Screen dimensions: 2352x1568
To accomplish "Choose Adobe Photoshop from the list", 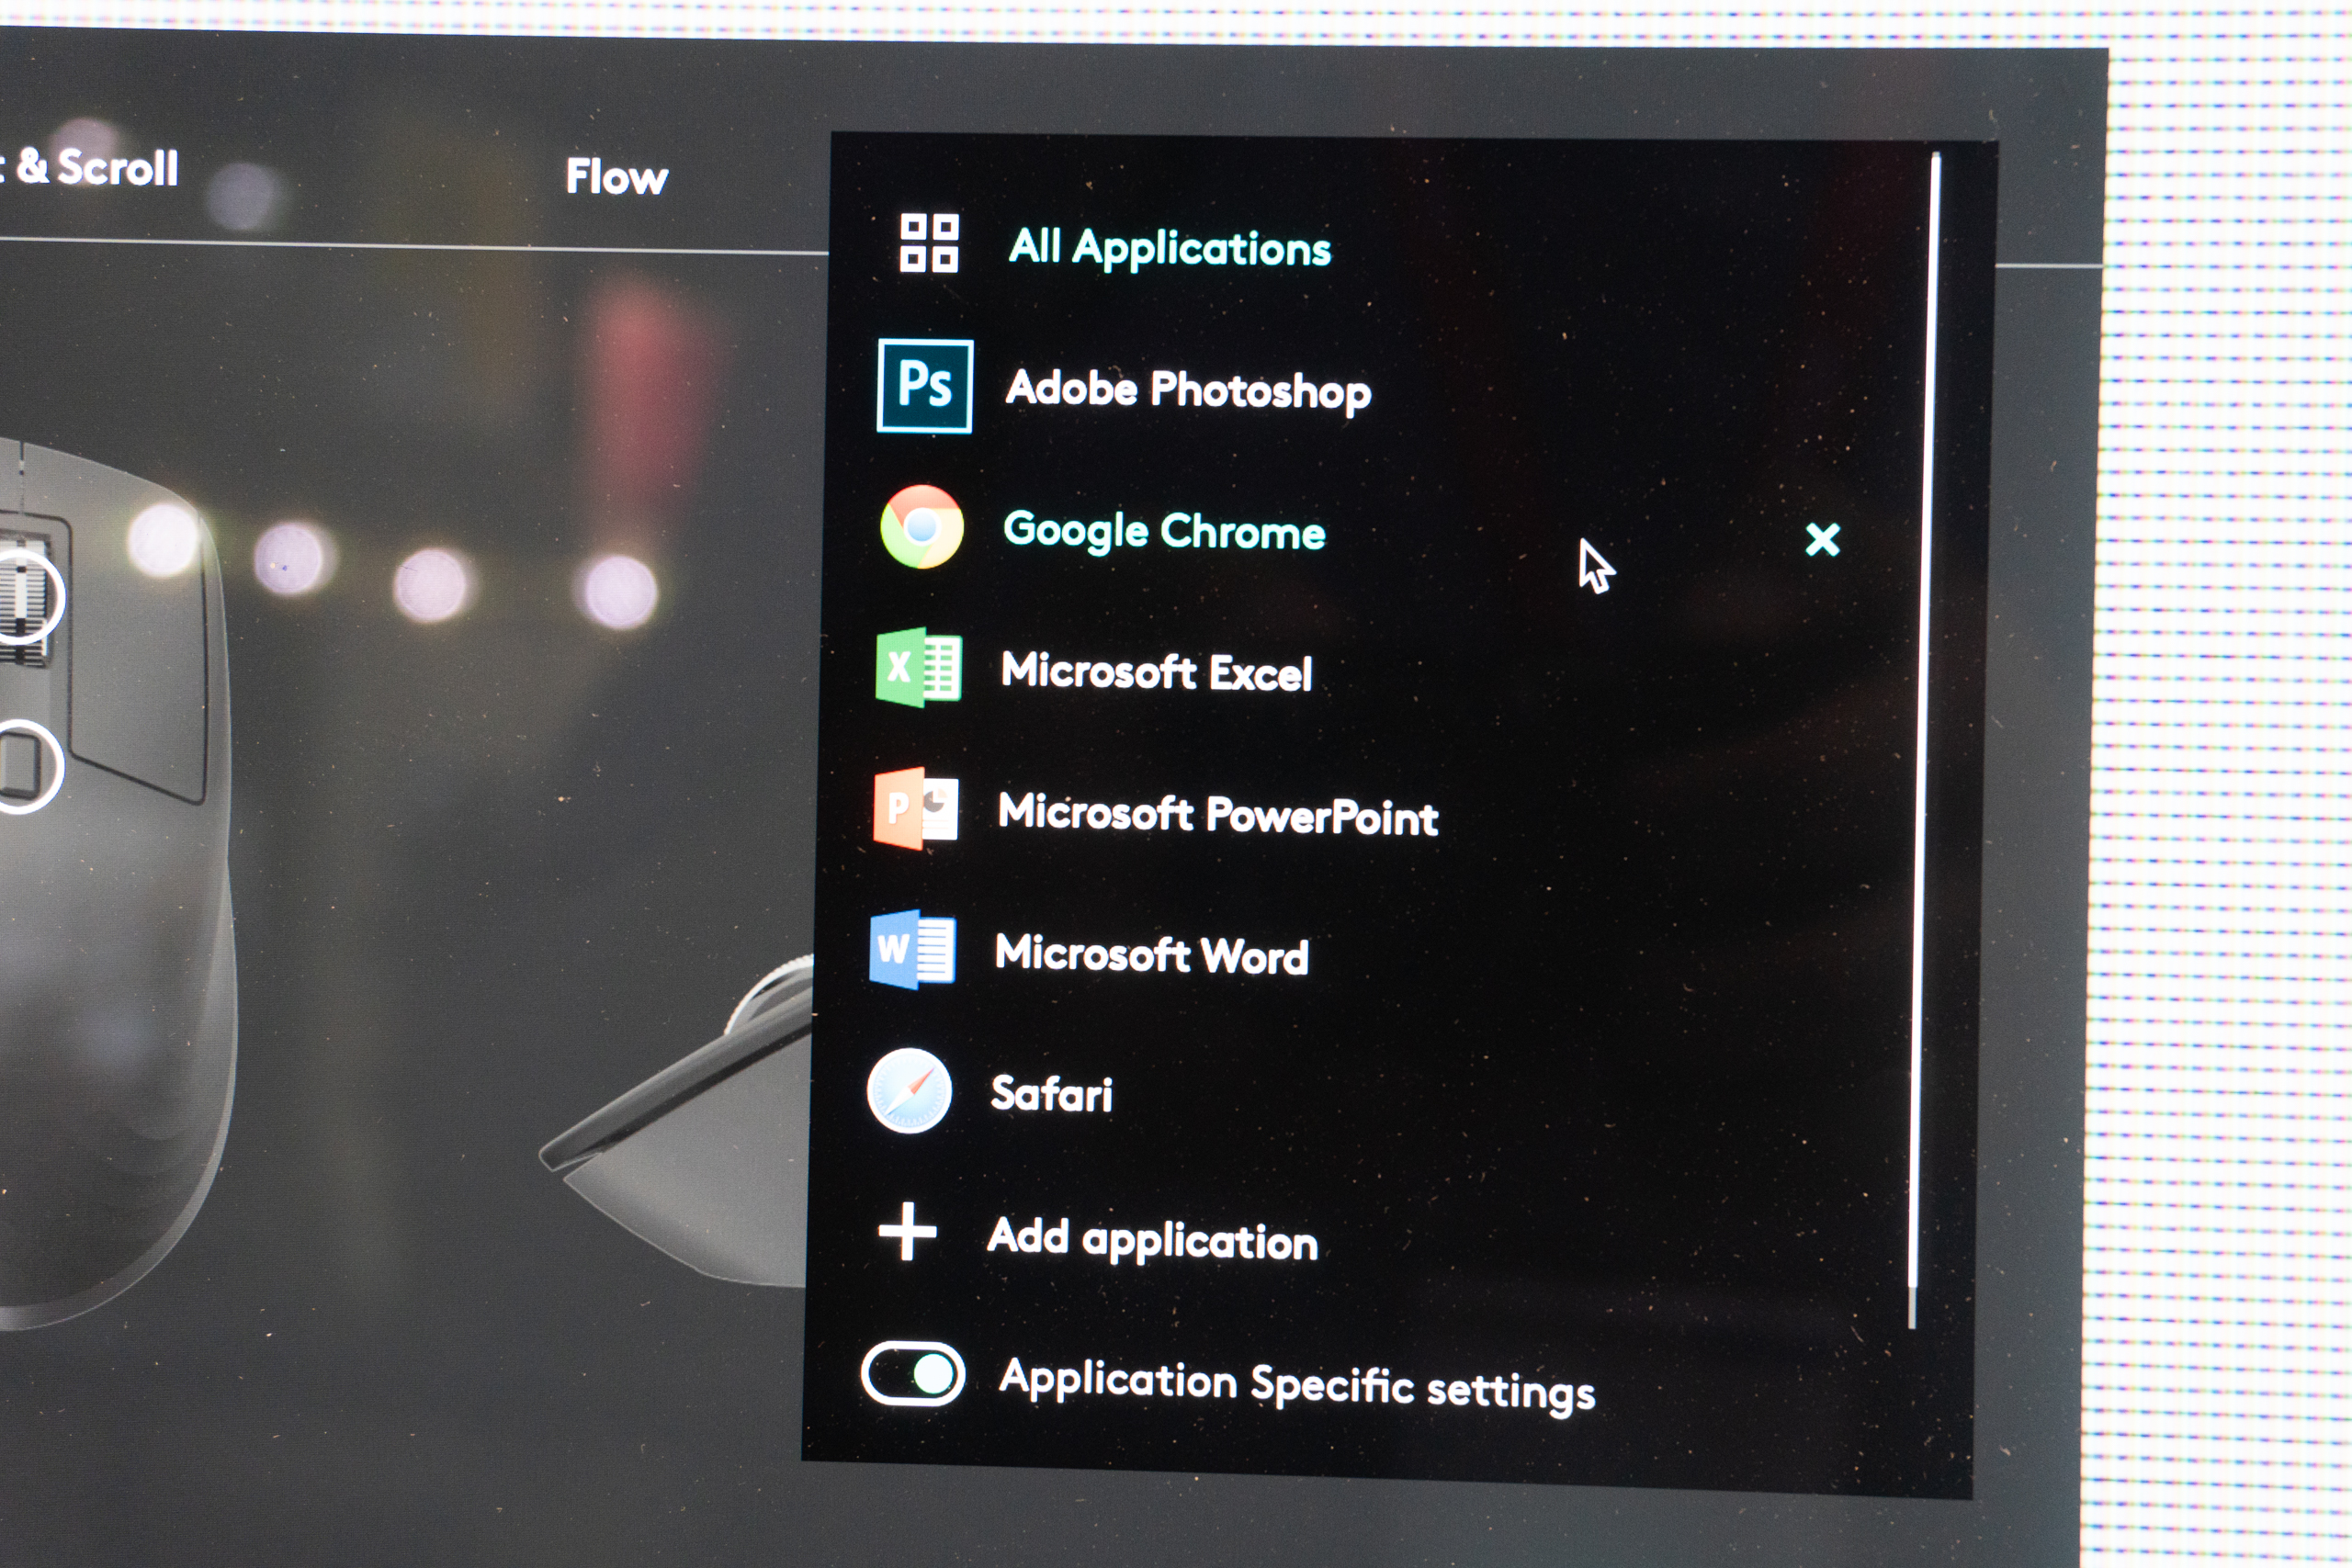I will (1187, 390).
